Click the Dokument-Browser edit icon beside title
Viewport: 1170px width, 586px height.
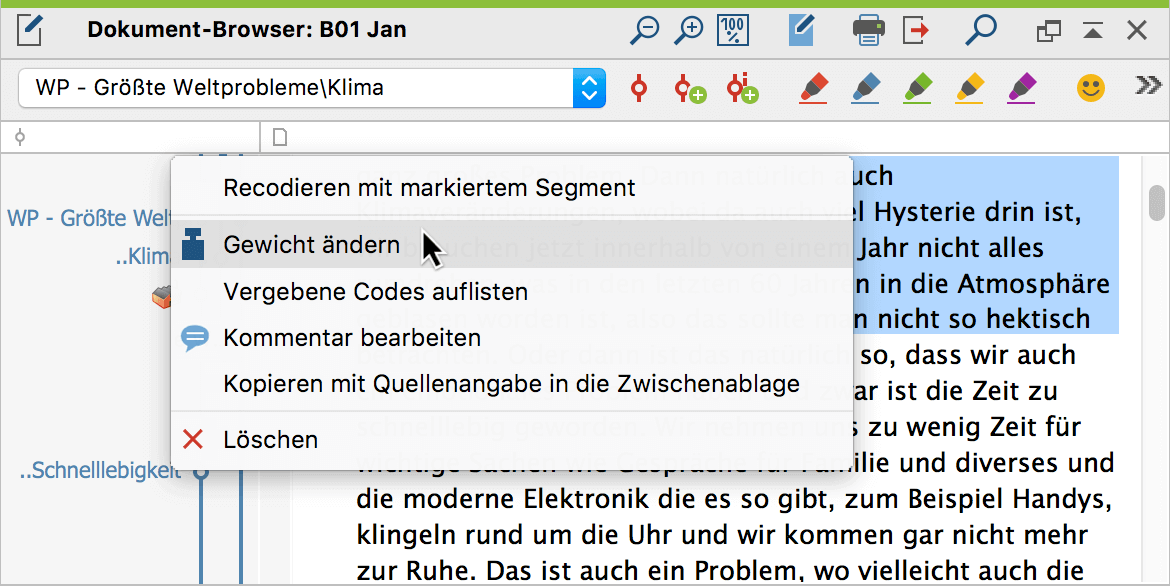30,31
